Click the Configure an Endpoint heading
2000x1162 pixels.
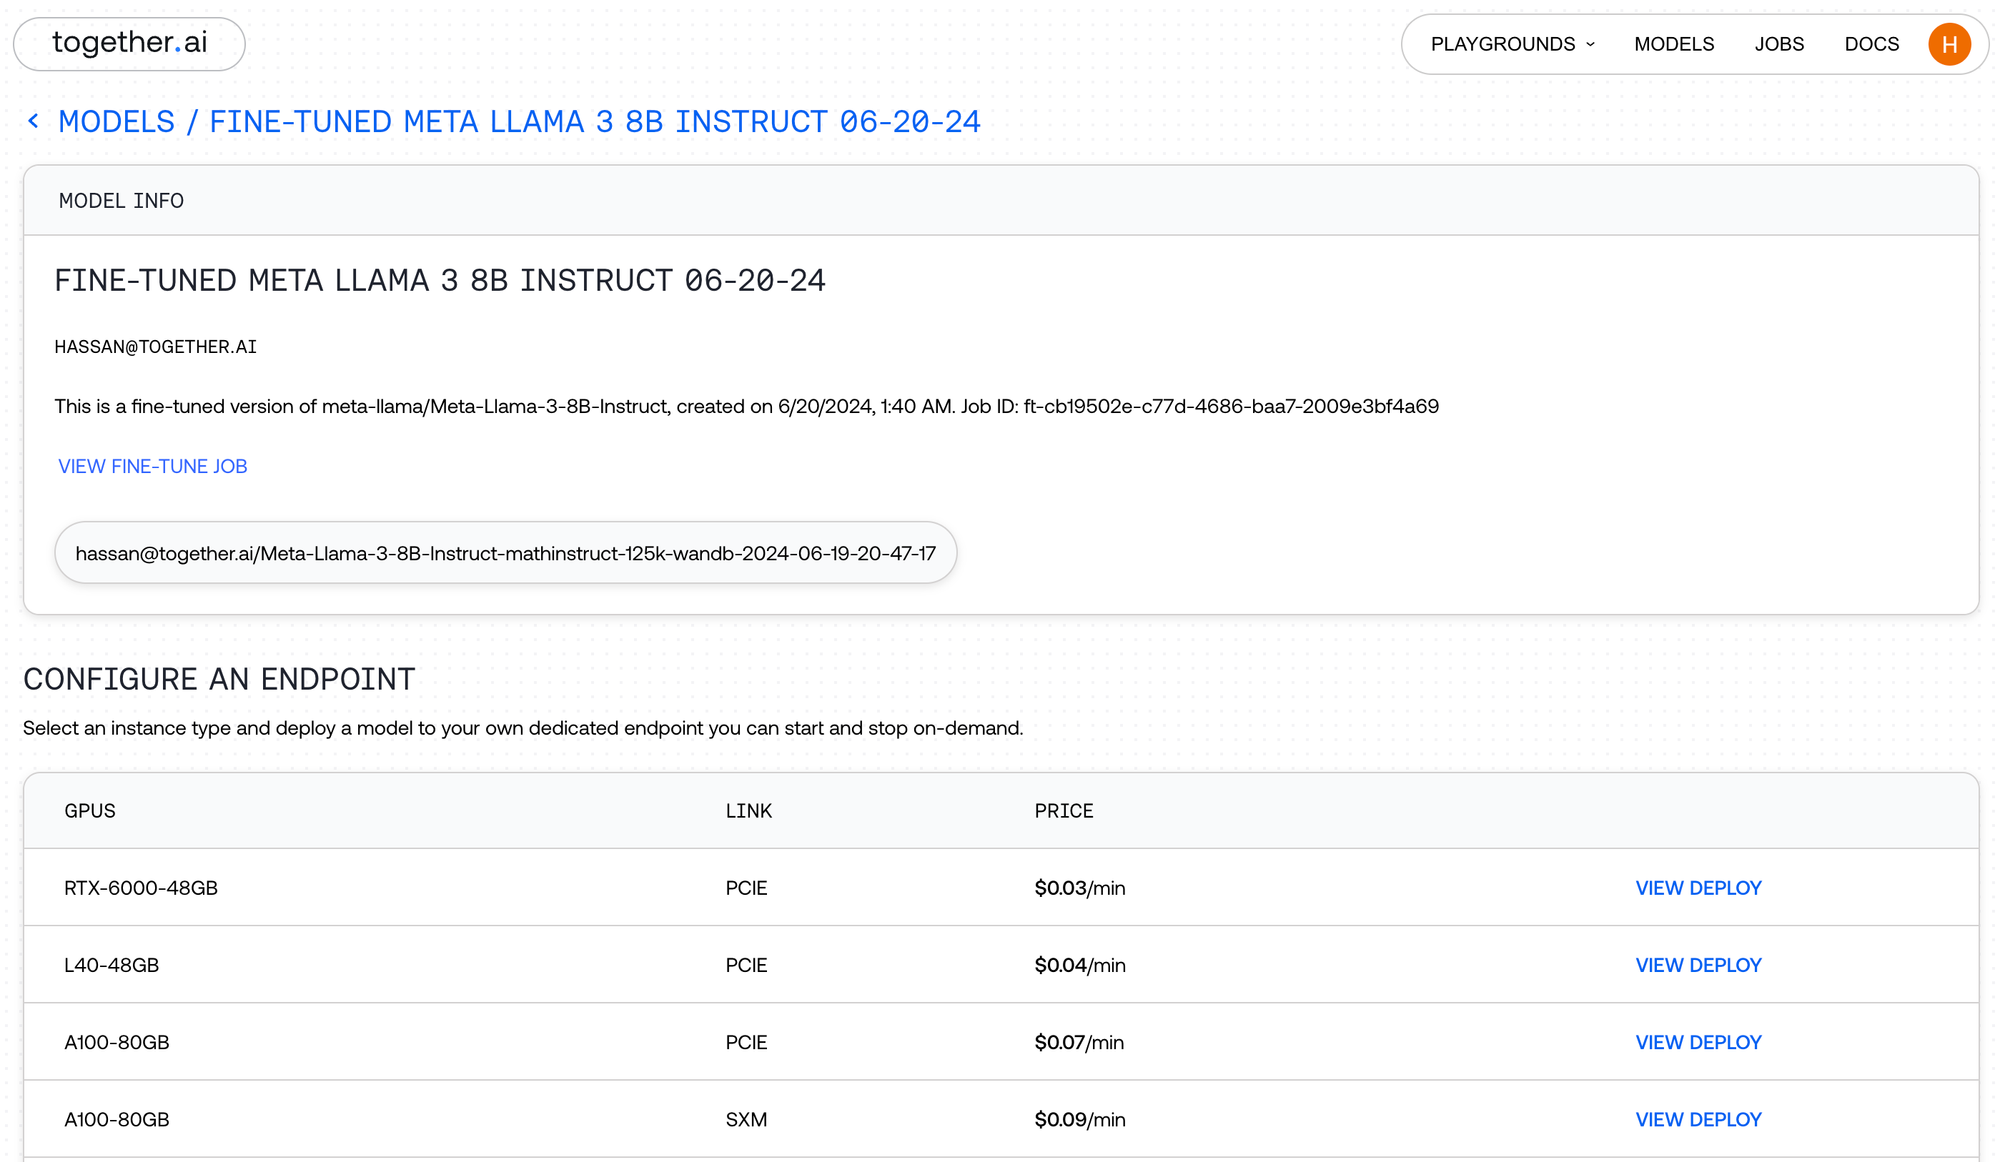tap(219, 679)
